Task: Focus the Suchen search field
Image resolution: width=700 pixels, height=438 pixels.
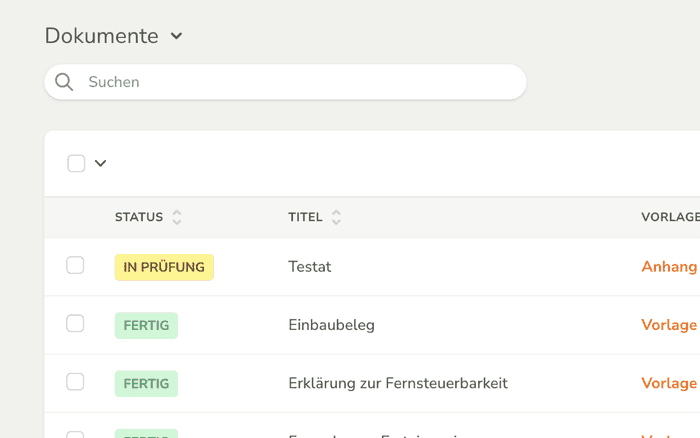Action: coord(285,82)
